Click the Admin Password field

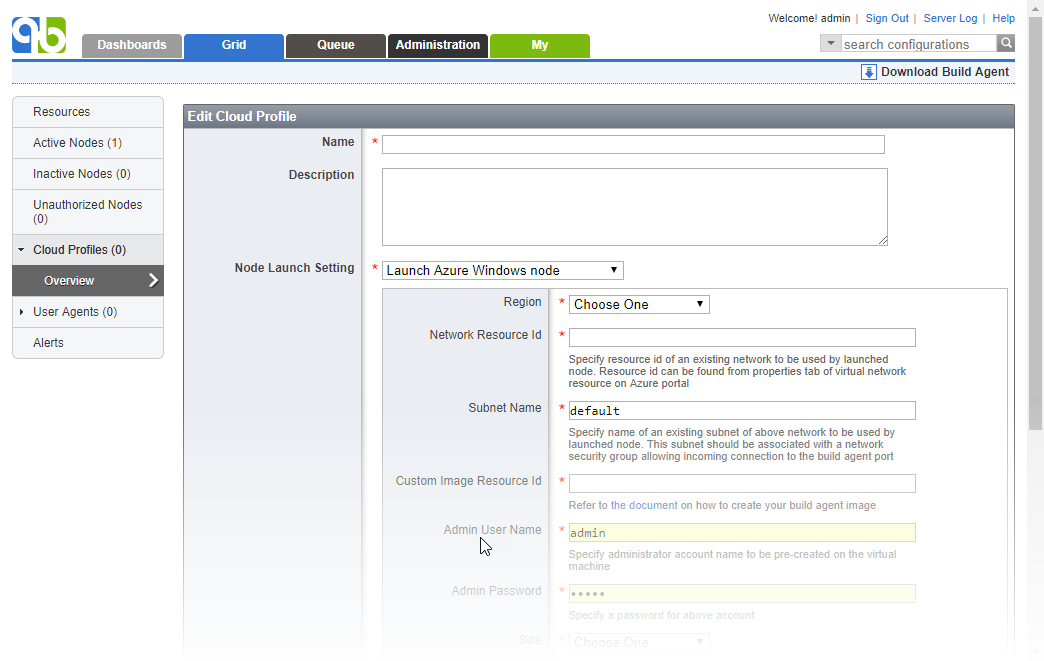[742, 593]
